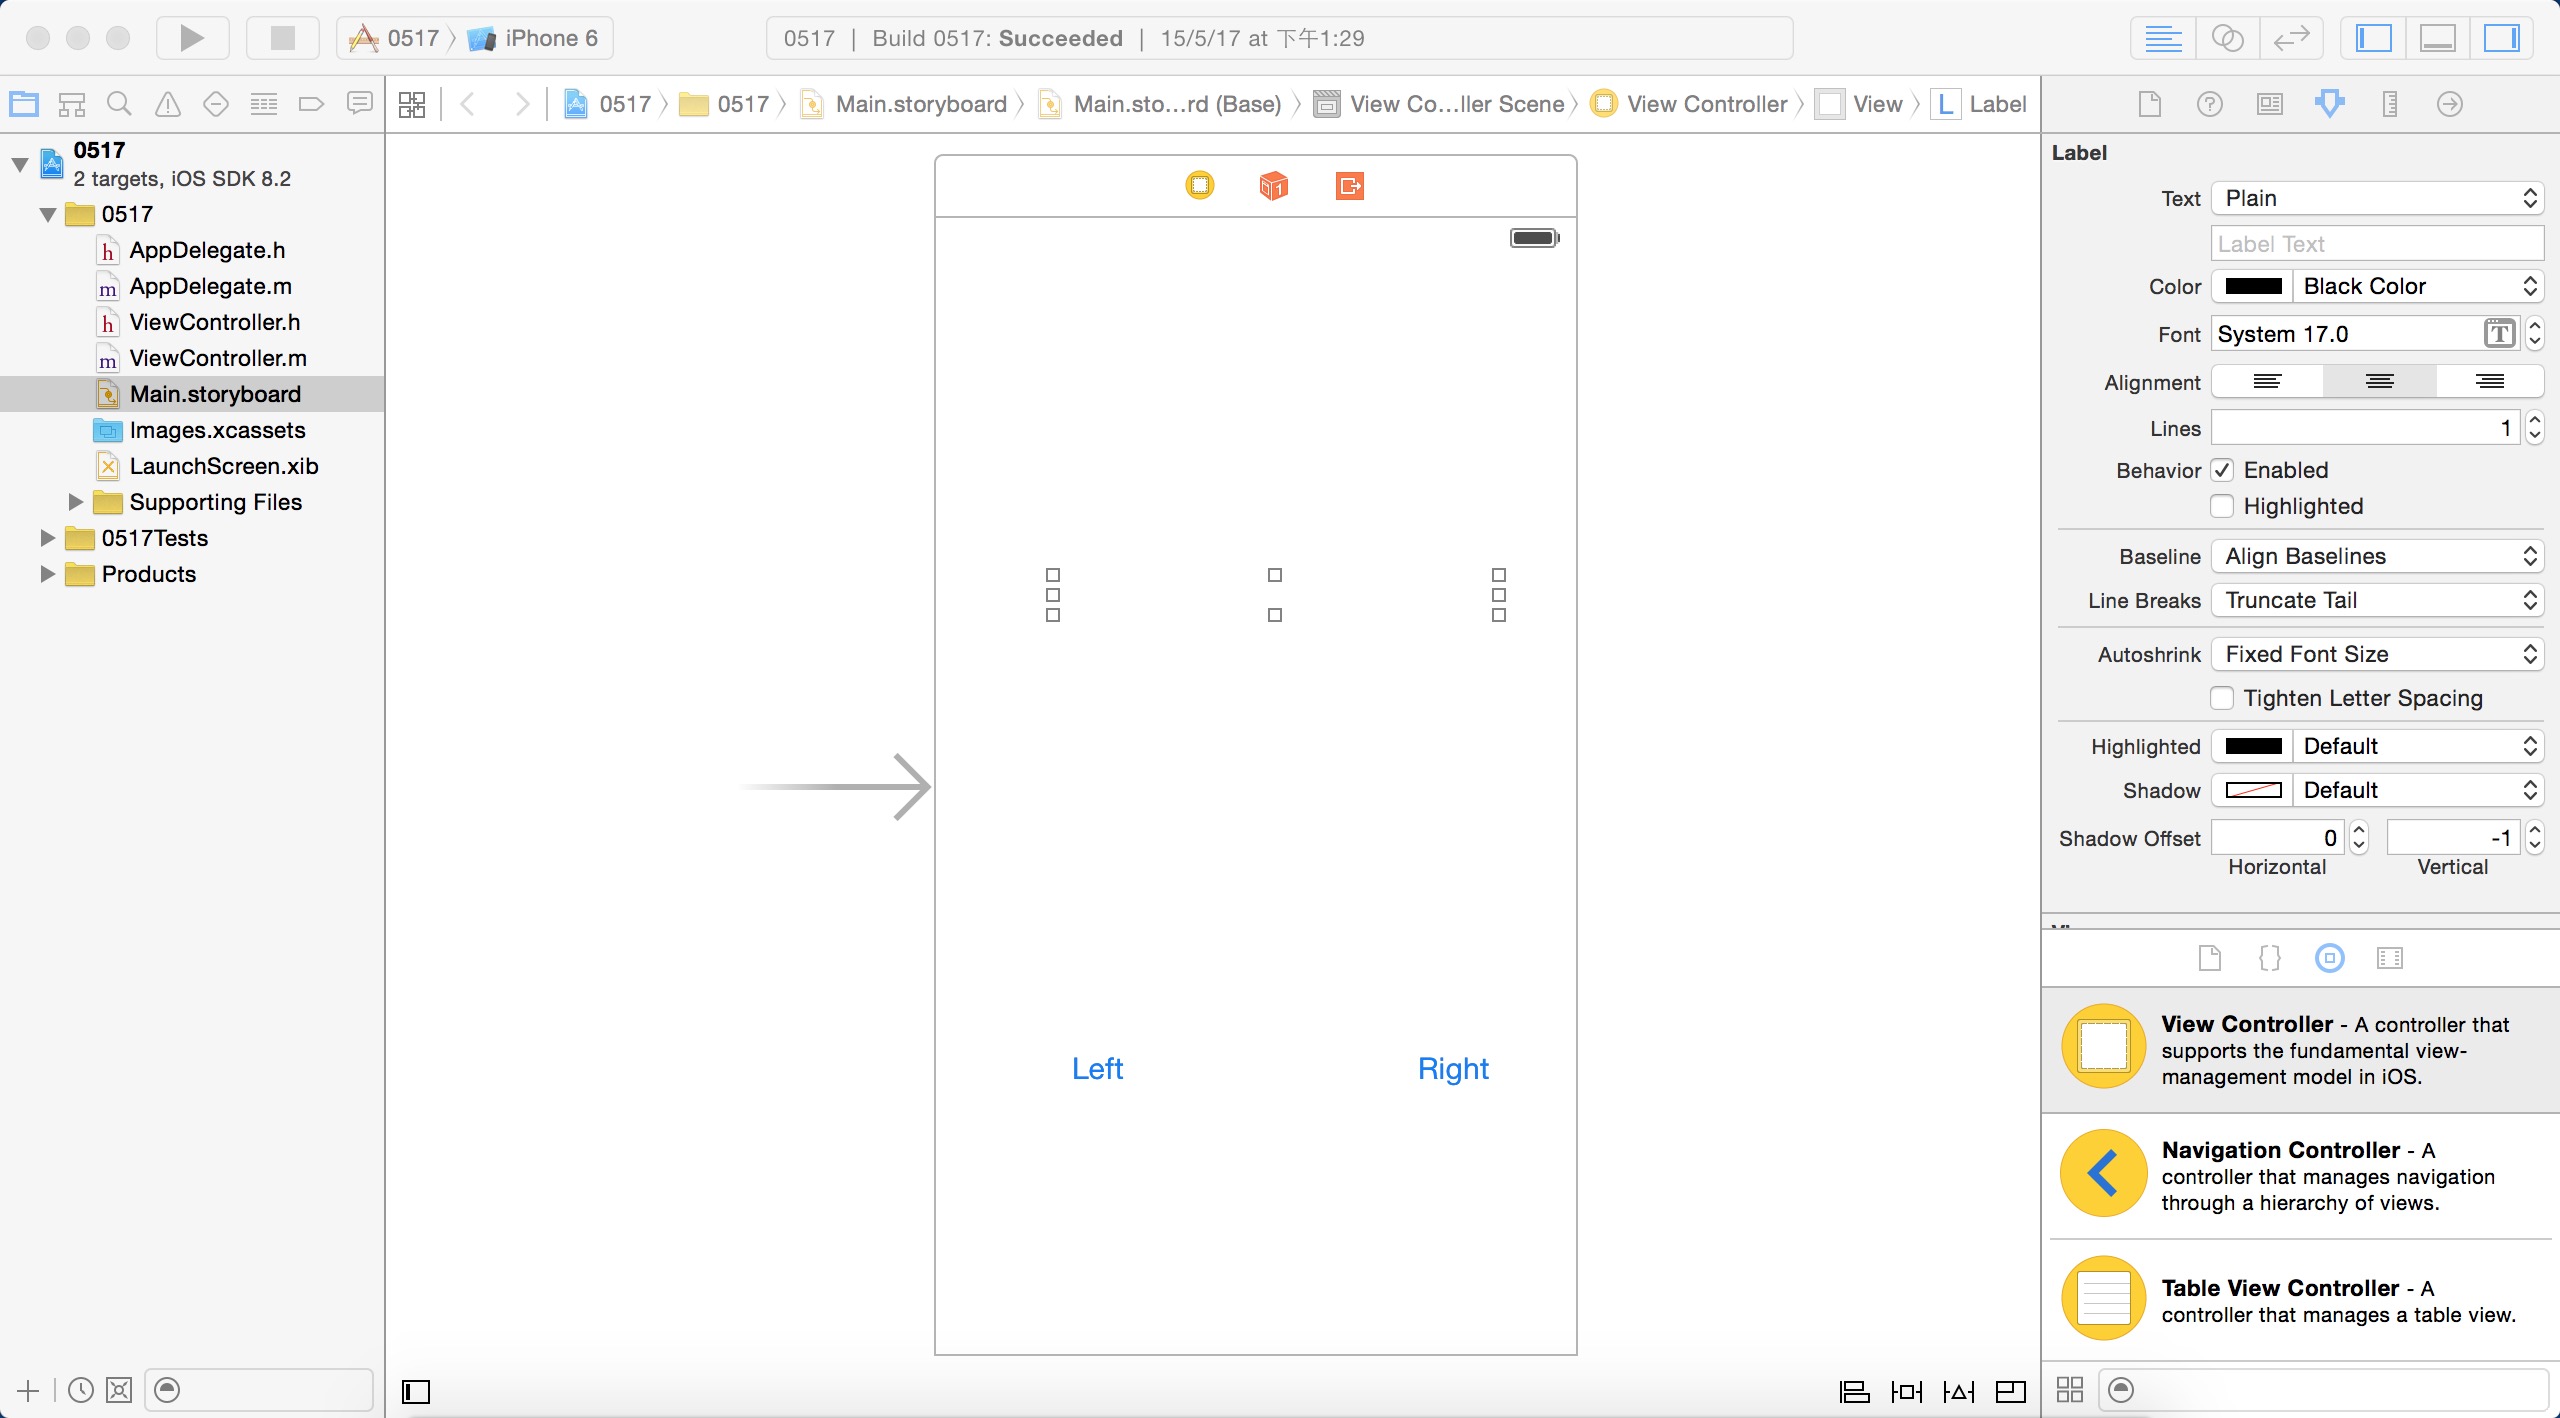The image size is (2560, 1418).
Task: Open the Connections inspector tab
Action: pos(2450,104)
